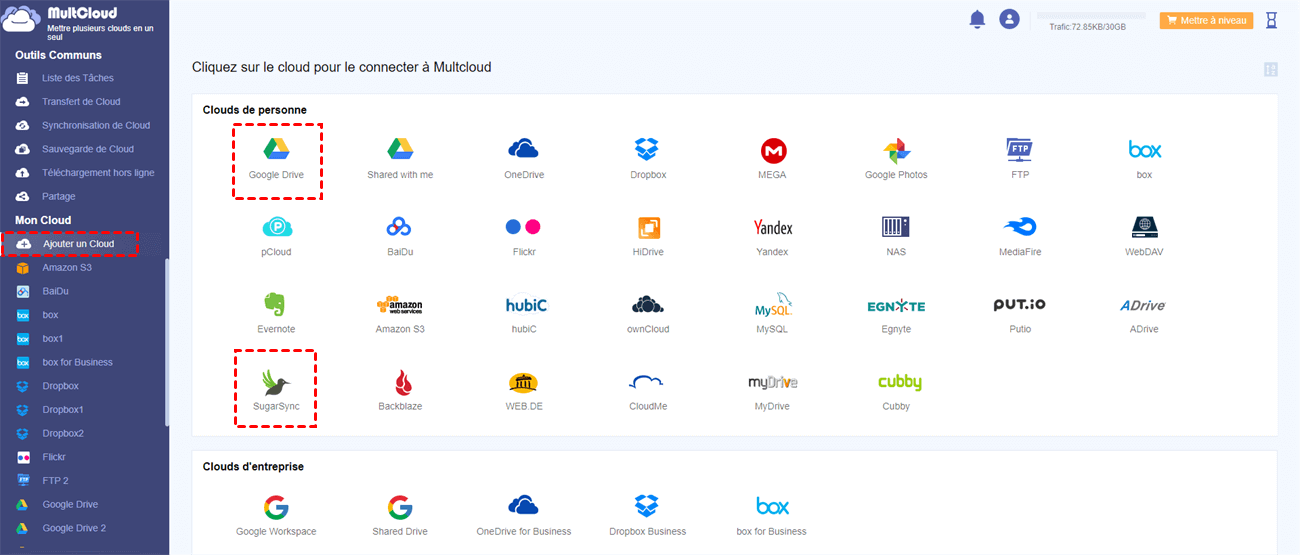This screenshot has width=1300, height=555.
Task: Connect the HiDrive cloud
Action: [648, 228]
